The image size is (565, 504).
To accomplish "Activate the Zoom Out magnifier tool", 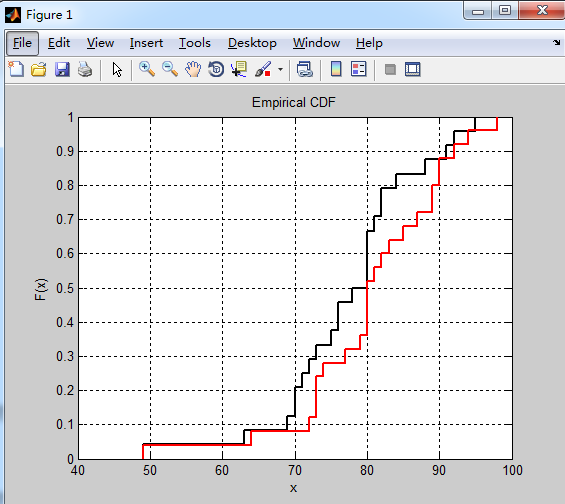I will coord(170,69).
